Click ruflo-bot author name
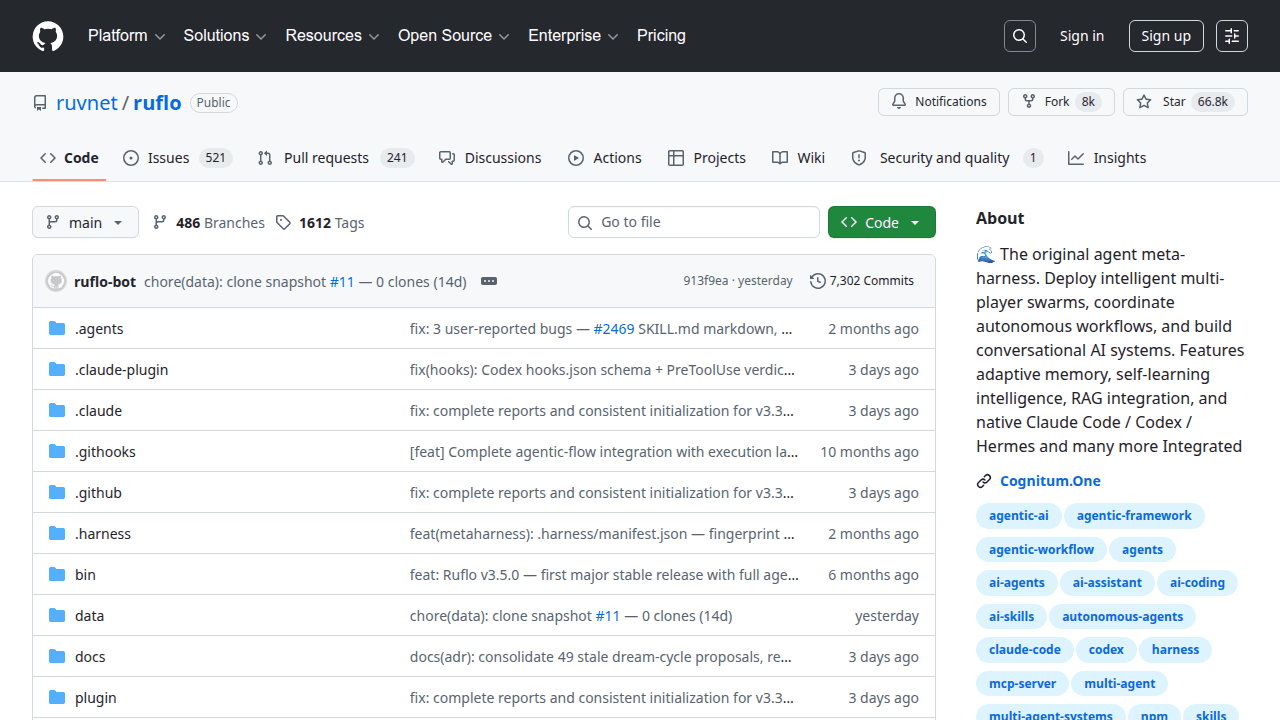This screenshot has width=1280, height=720. pyautogui.click(x=105, y=281)
